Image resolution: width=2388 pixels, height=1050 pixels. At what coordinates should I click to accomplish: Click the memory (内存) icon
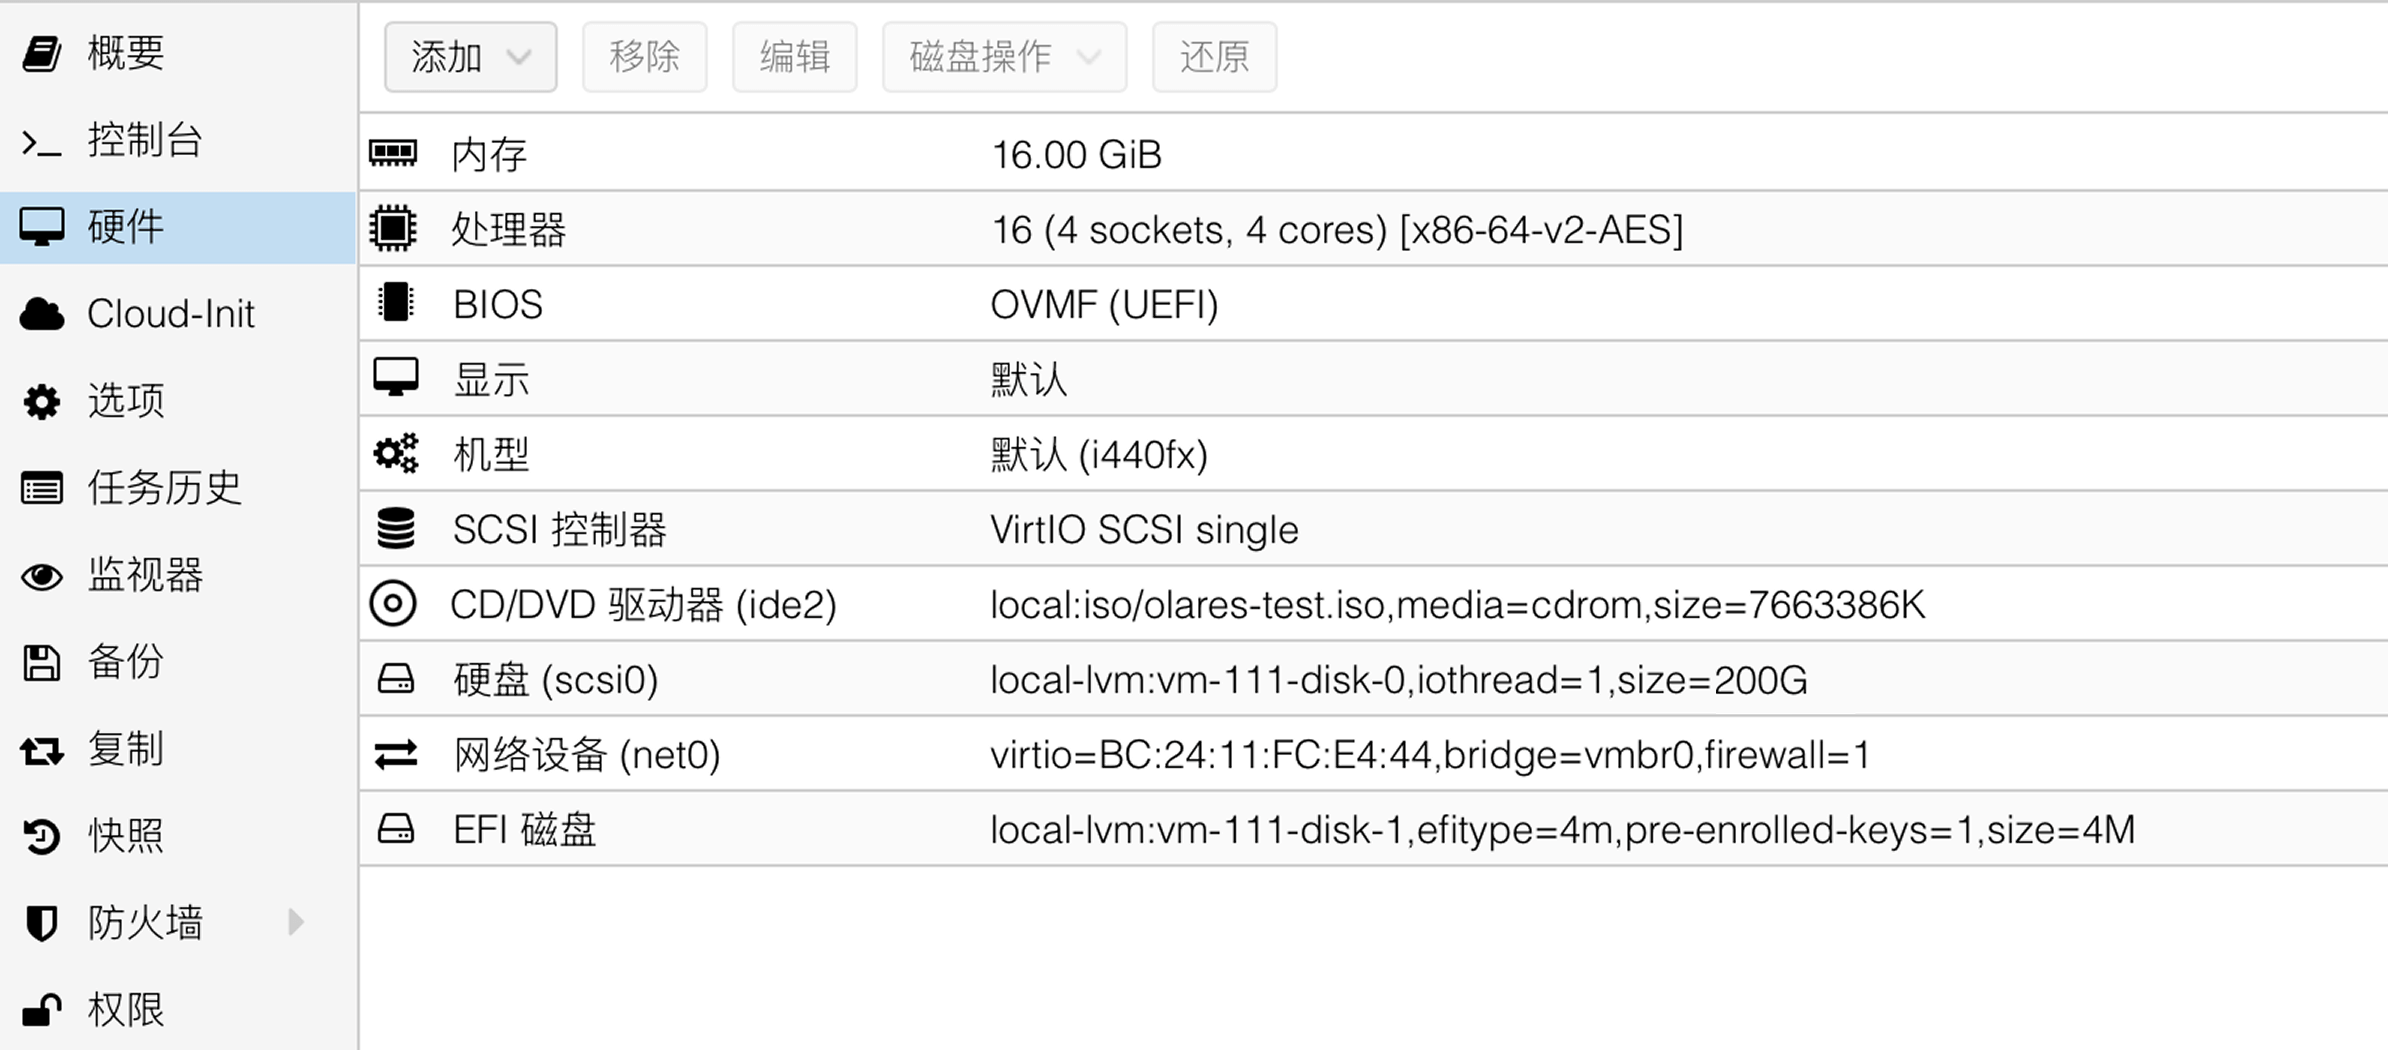(x=393, y=153)
